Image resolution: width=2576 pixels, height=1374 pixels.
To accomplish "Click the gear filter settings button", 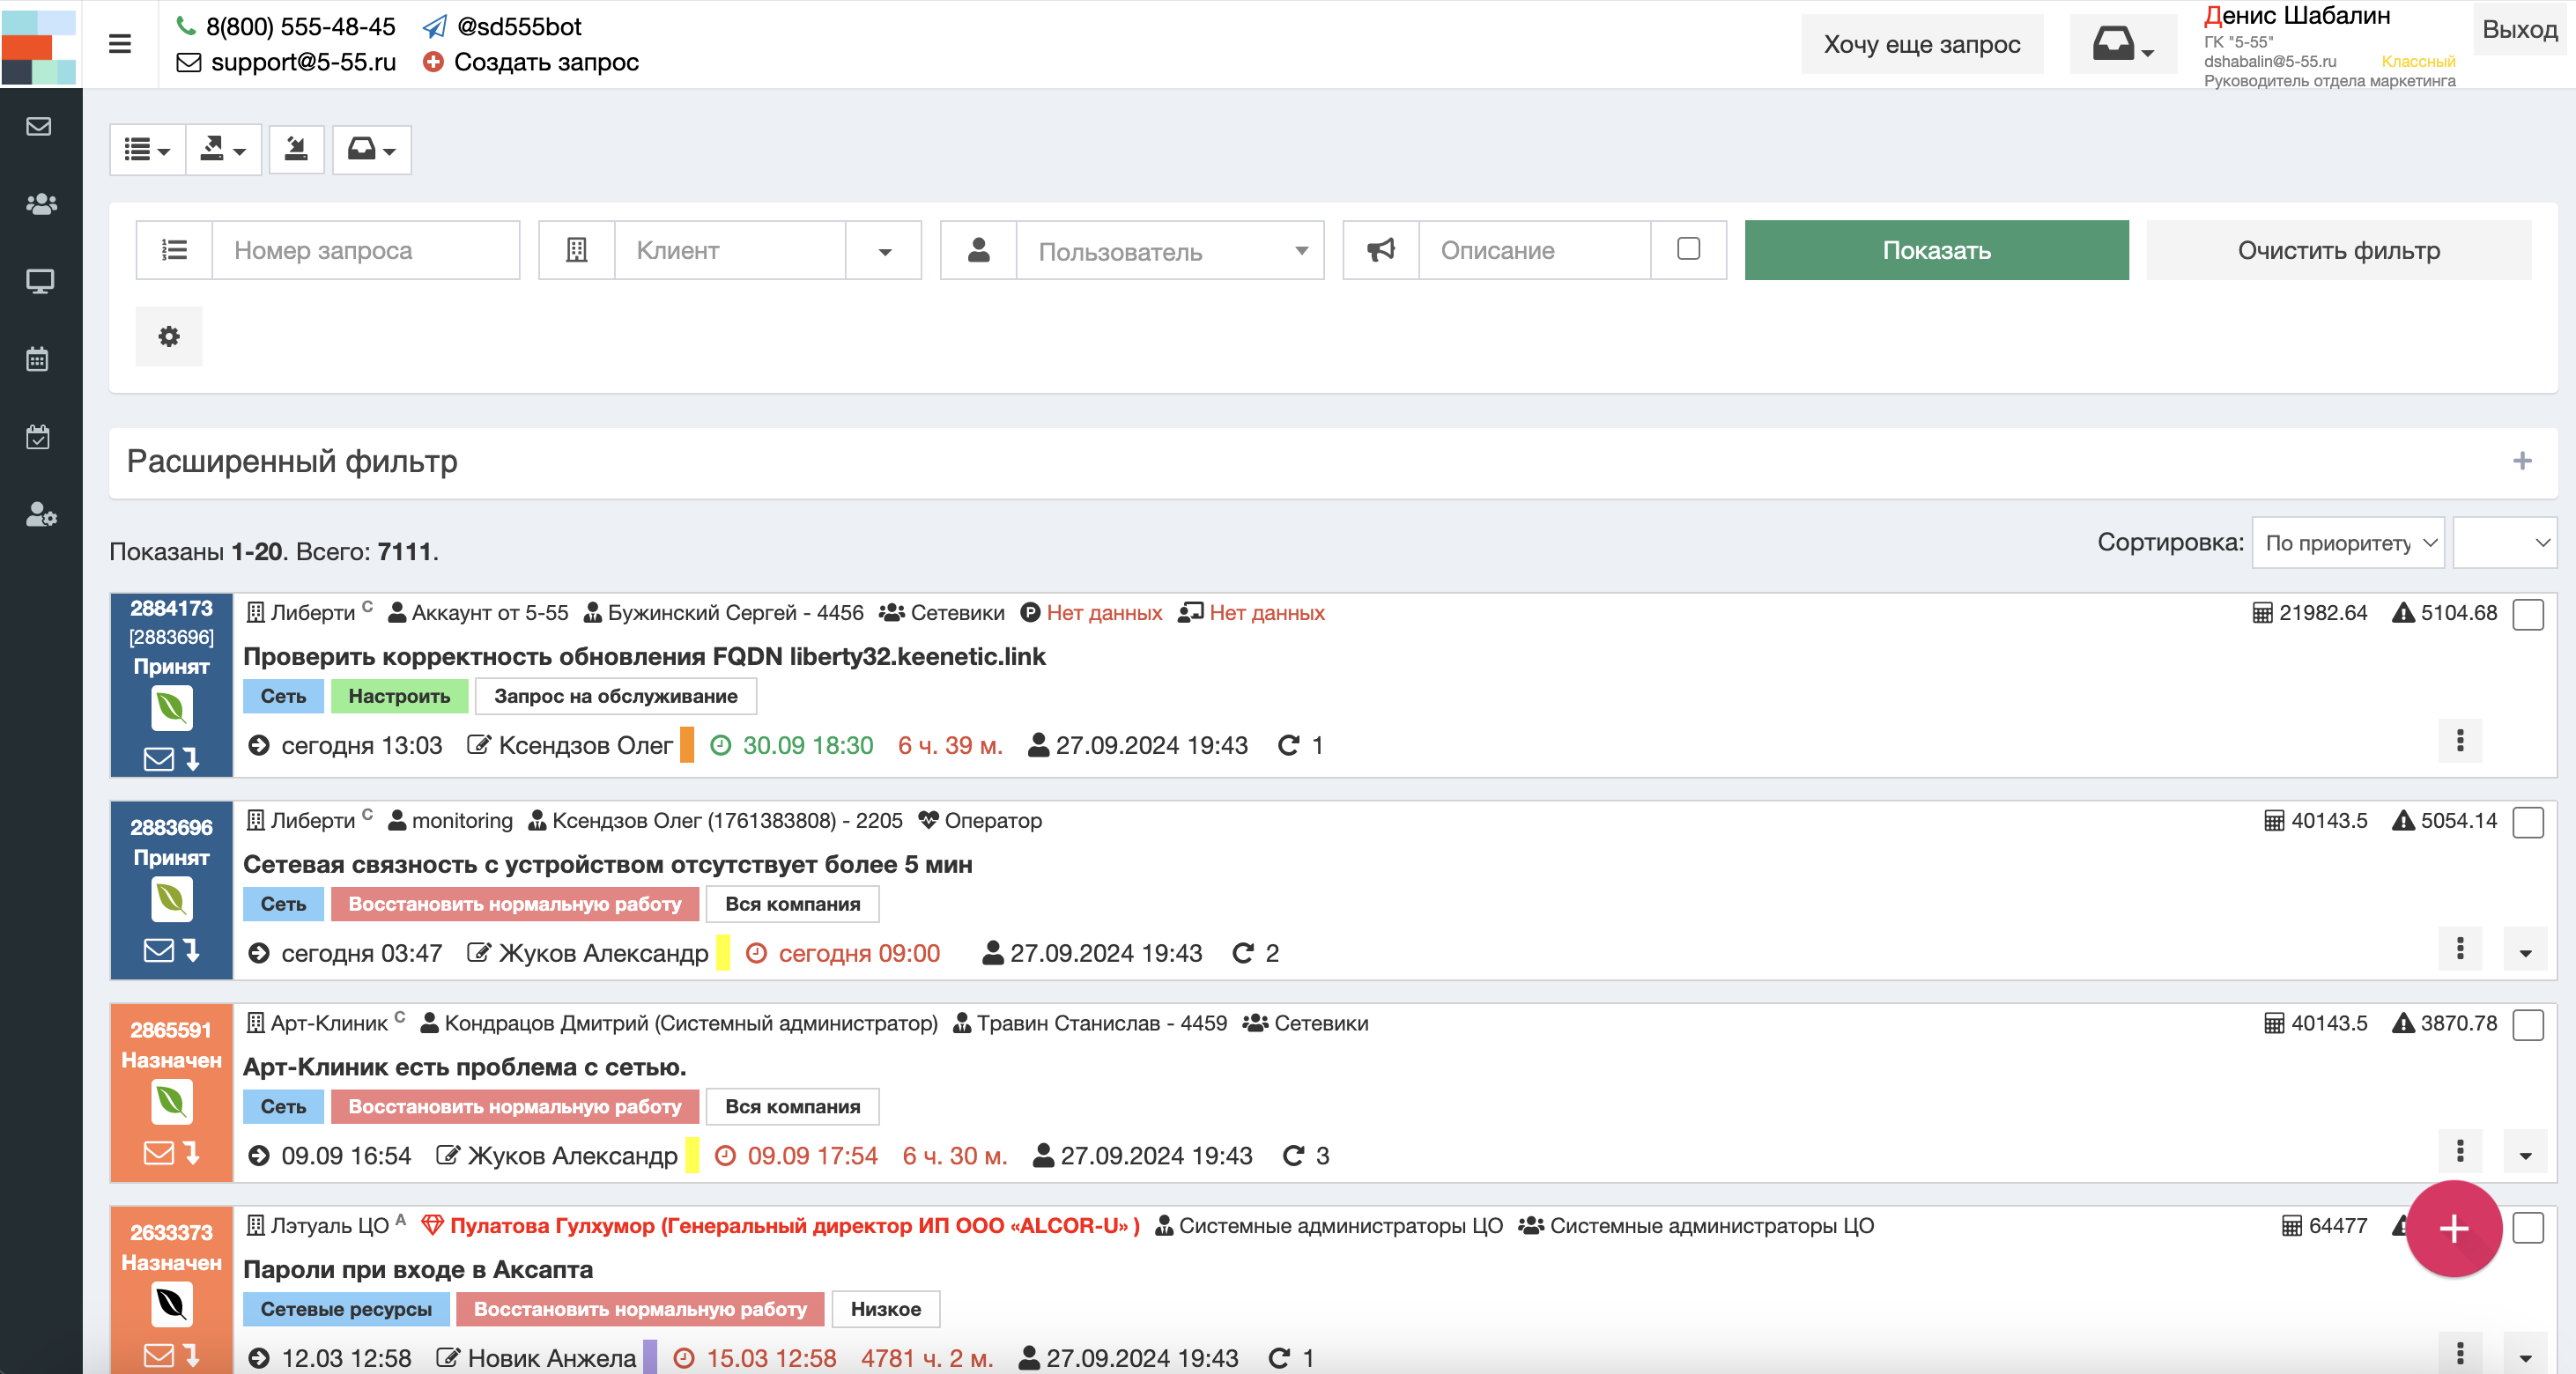I will [169, 336].
